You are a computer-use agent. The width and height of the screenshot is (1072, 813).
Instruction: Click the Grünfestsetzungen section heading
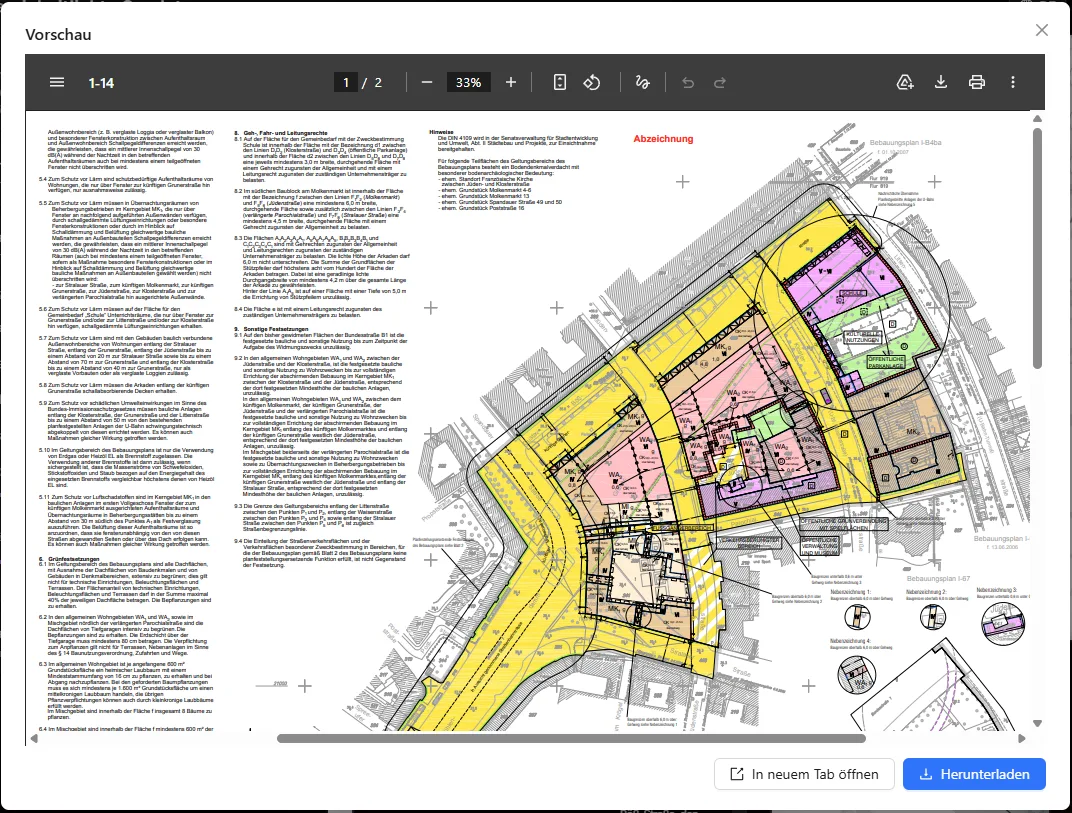click(x=70, y=559)
